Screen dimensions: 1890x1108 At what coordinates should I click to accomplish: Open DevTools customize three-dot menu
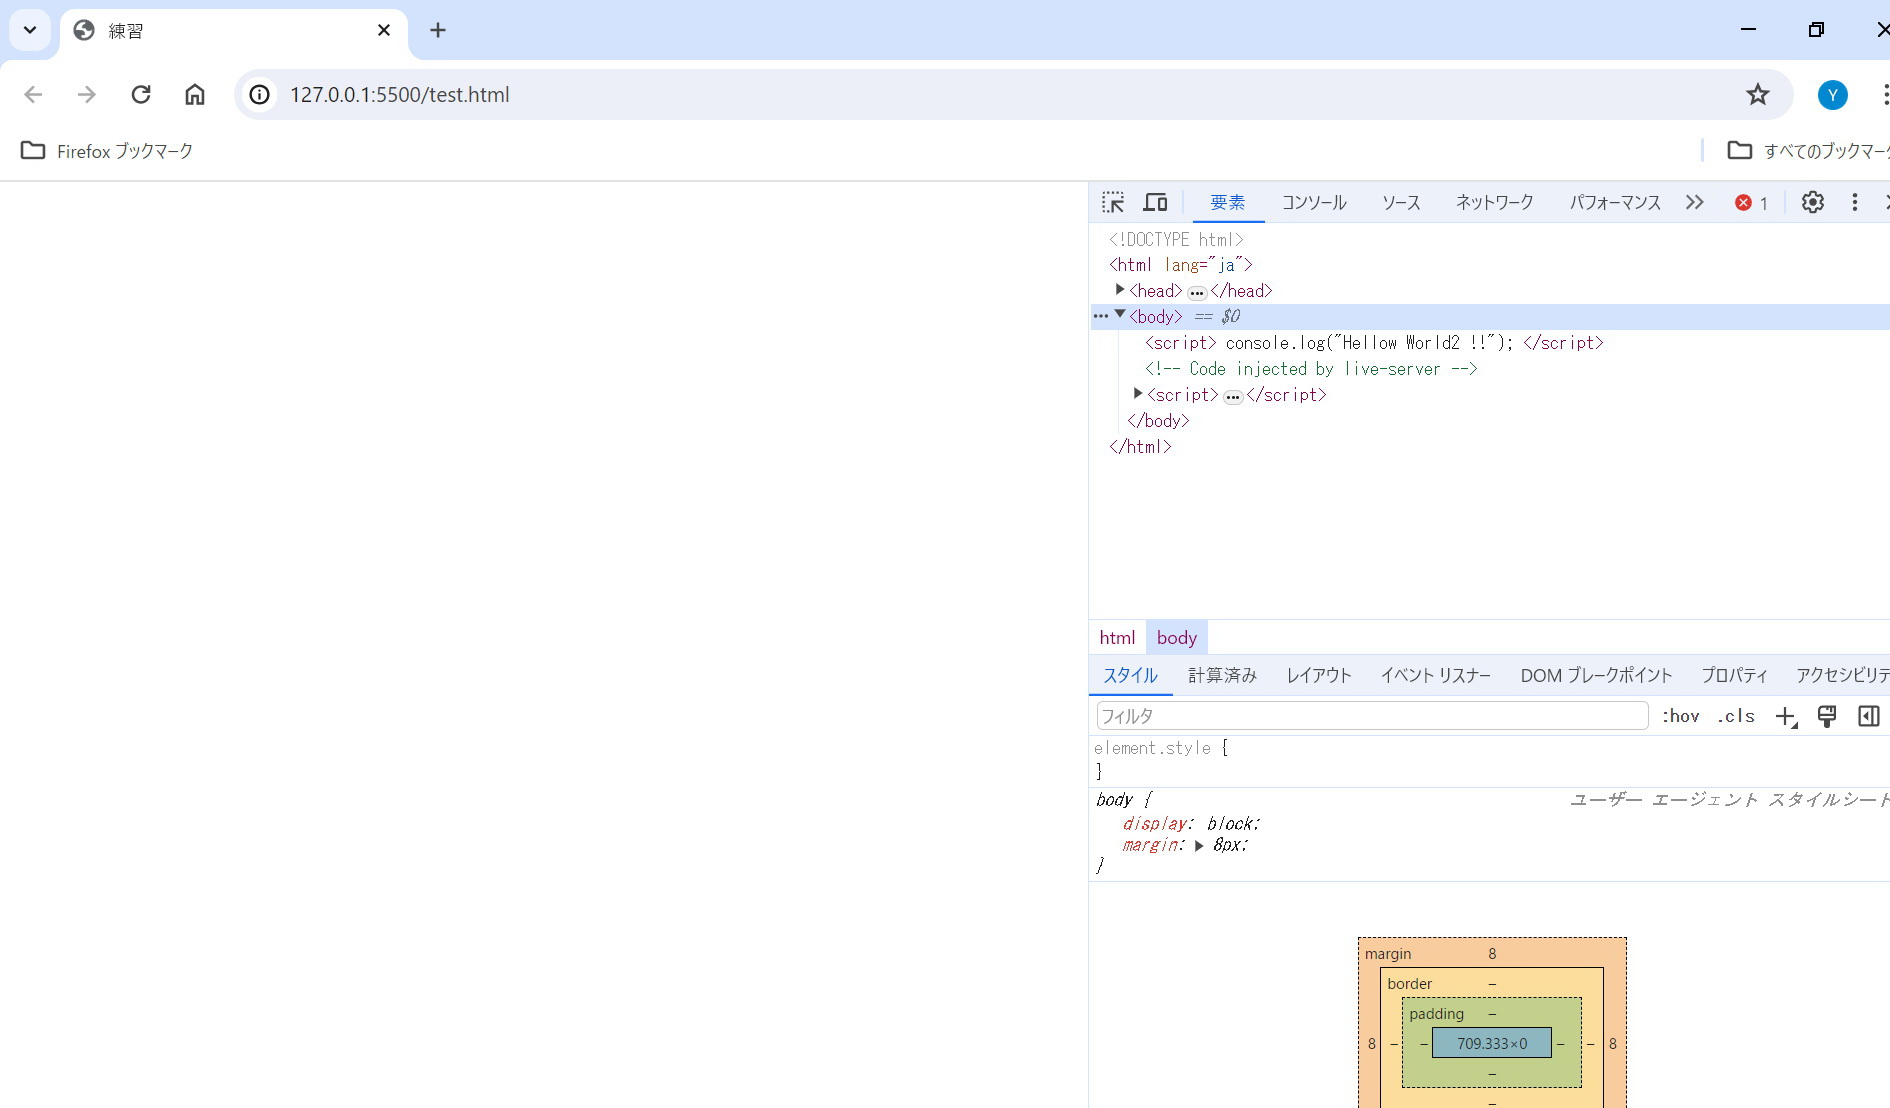click(x=1855, y=202)
